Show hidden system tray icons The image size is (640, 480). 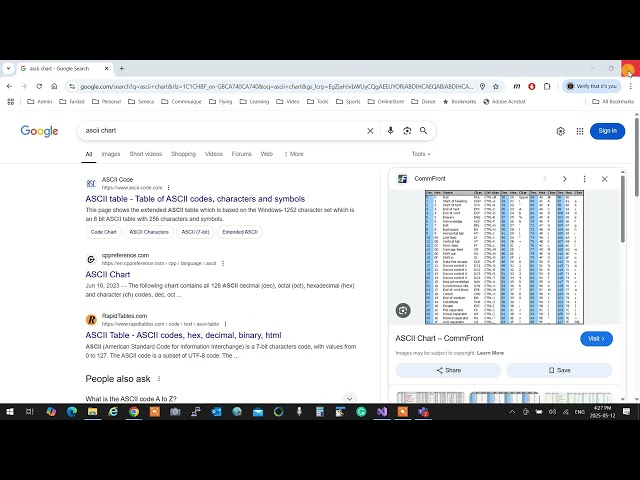[x=512, y=412]
